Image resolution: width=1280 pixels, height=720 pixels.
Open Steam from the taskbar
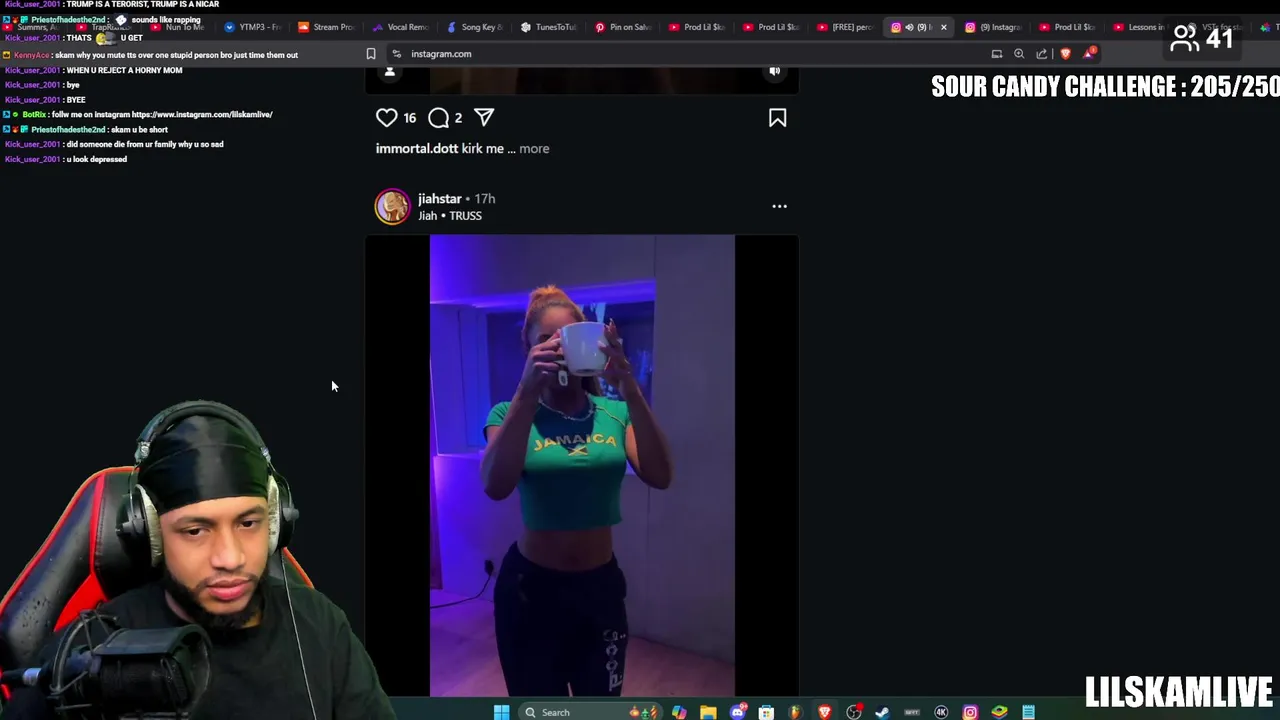(x=882, y=712)
